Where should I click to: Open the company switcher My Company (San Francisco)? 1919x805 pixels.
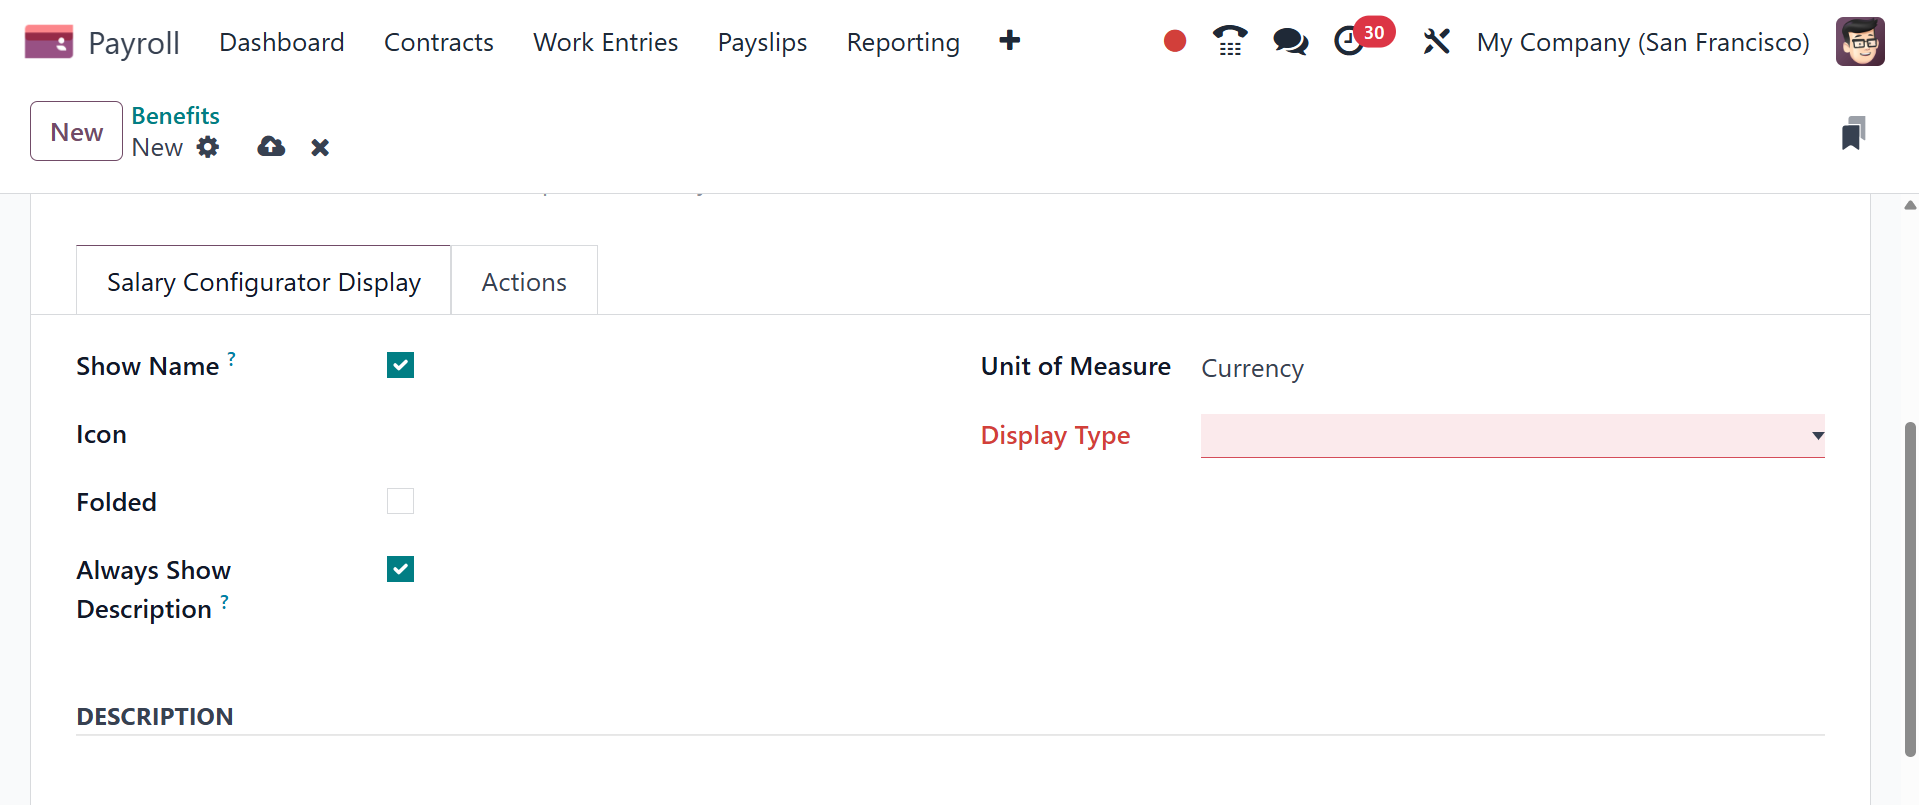pos(1643,42)
